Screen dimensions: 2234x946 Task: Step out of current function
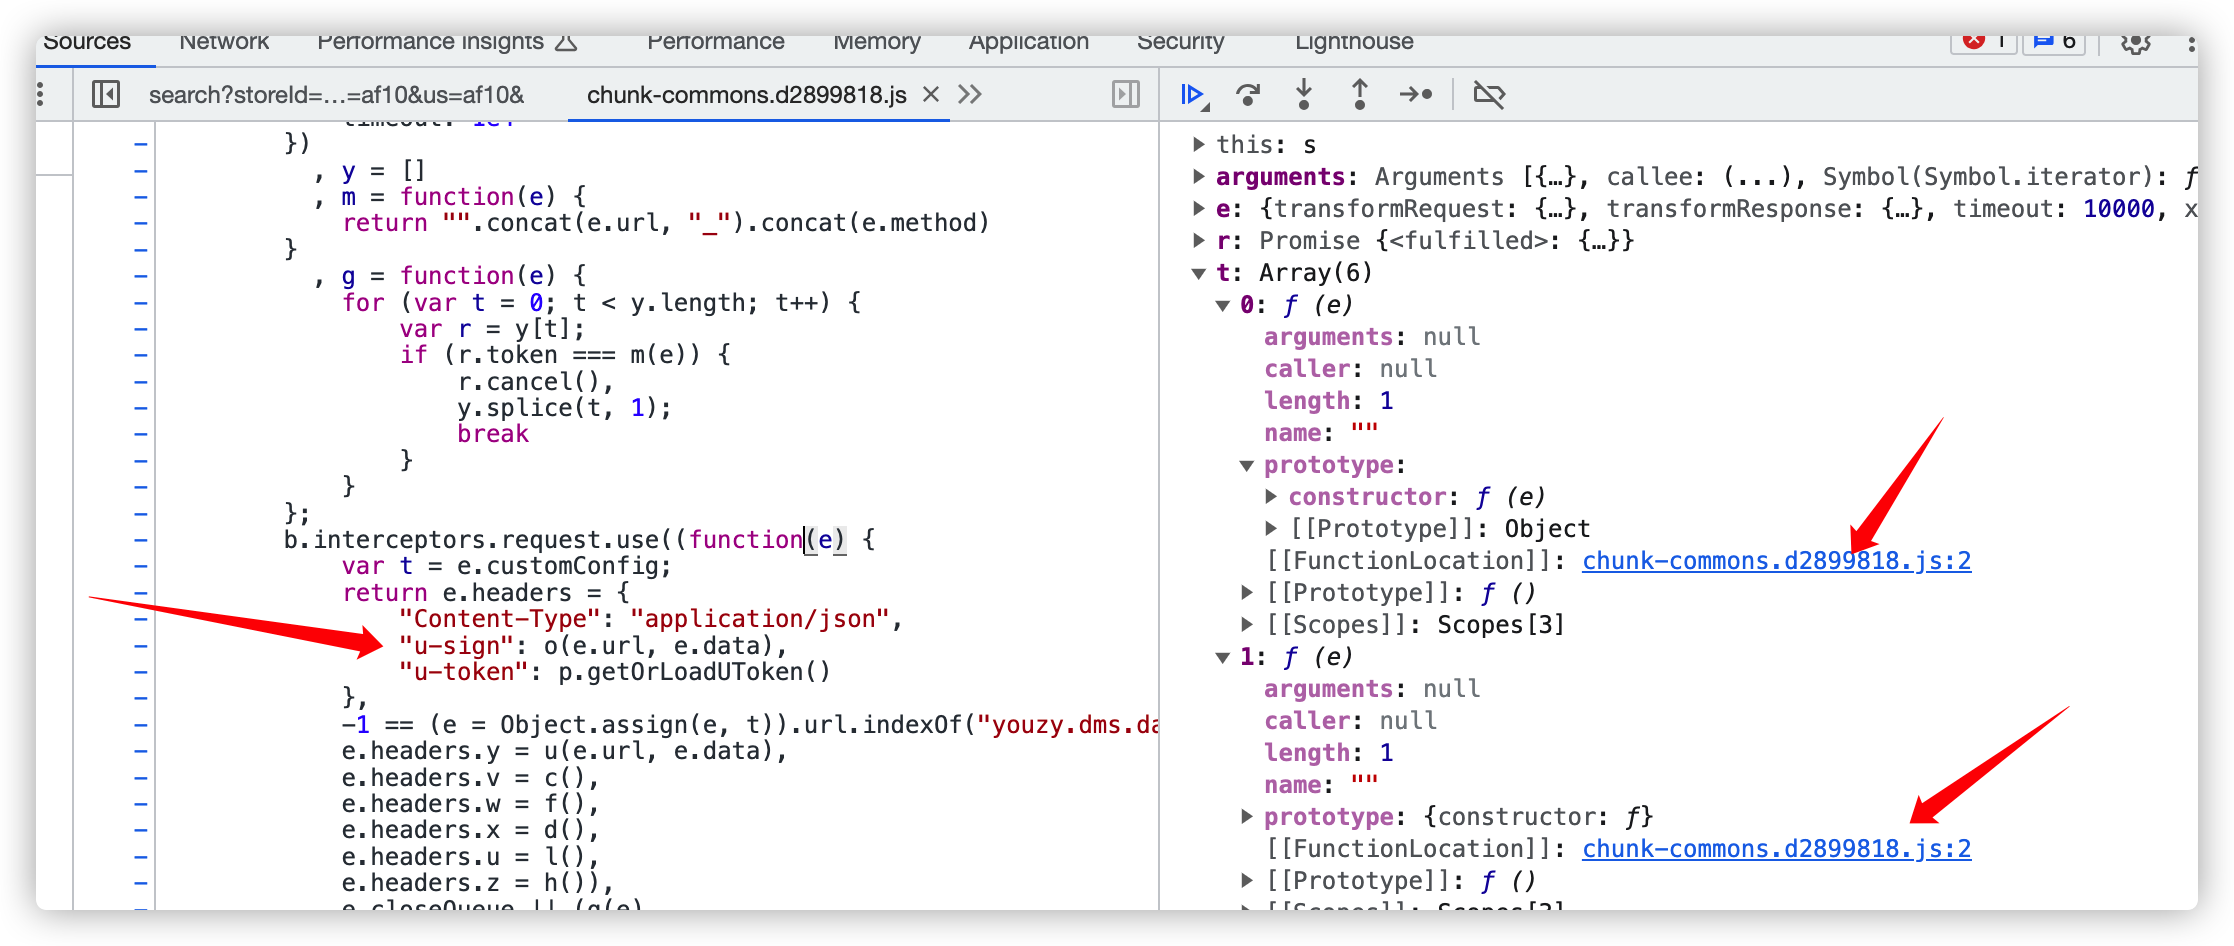1360,95
